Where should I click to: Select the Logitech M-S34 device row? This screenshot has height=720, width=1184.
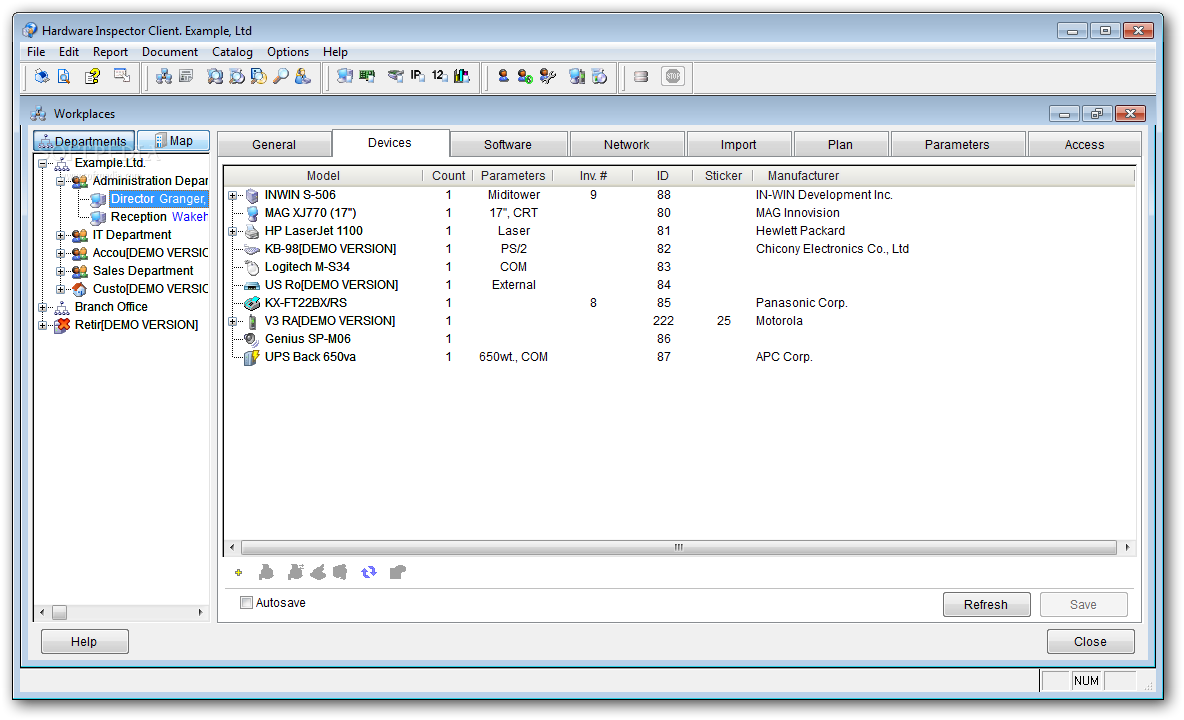click(307, 267)
